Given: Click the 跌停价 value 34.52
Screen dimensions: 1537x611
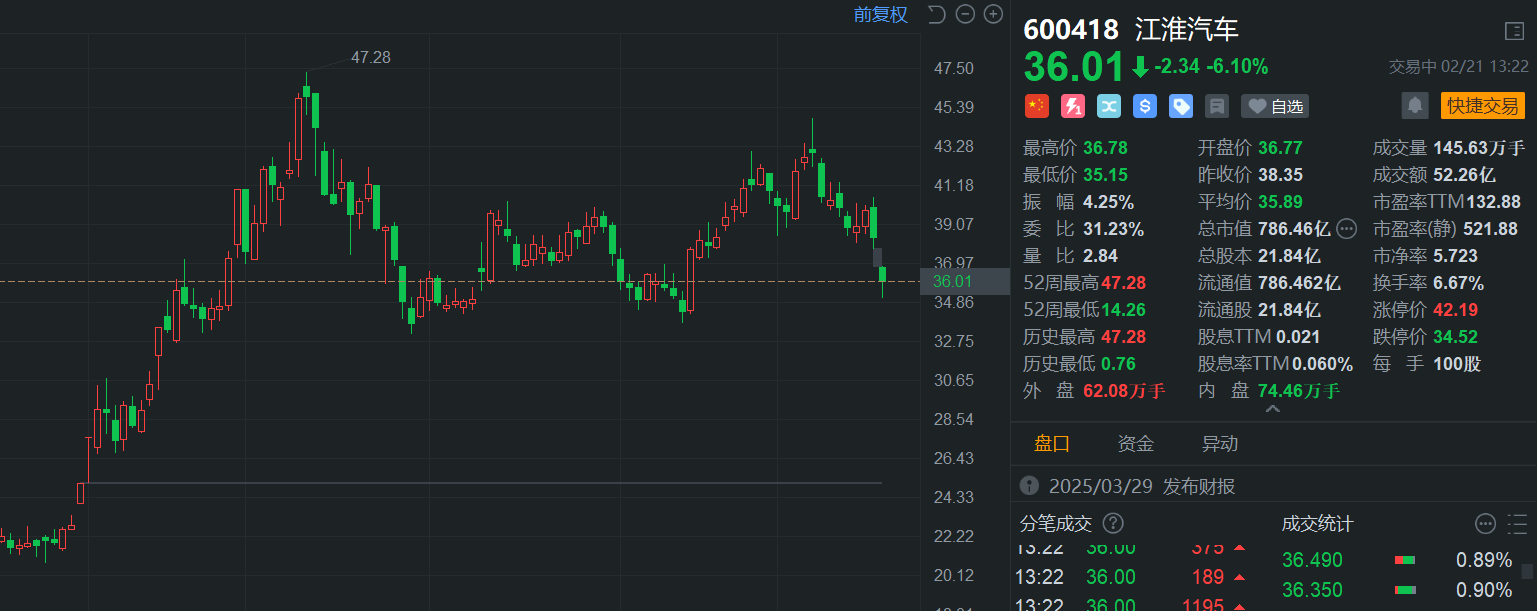Looking at the screenshot, I should tap(1455, 337).
